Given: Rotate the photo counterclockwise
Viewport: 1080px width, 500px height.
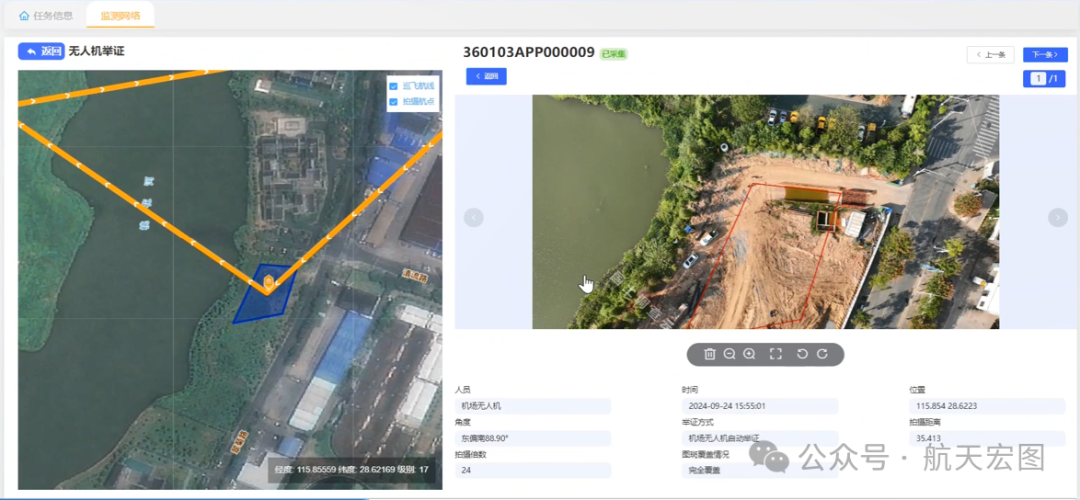Looking at the screenshot, I should (x=802, y=354).
